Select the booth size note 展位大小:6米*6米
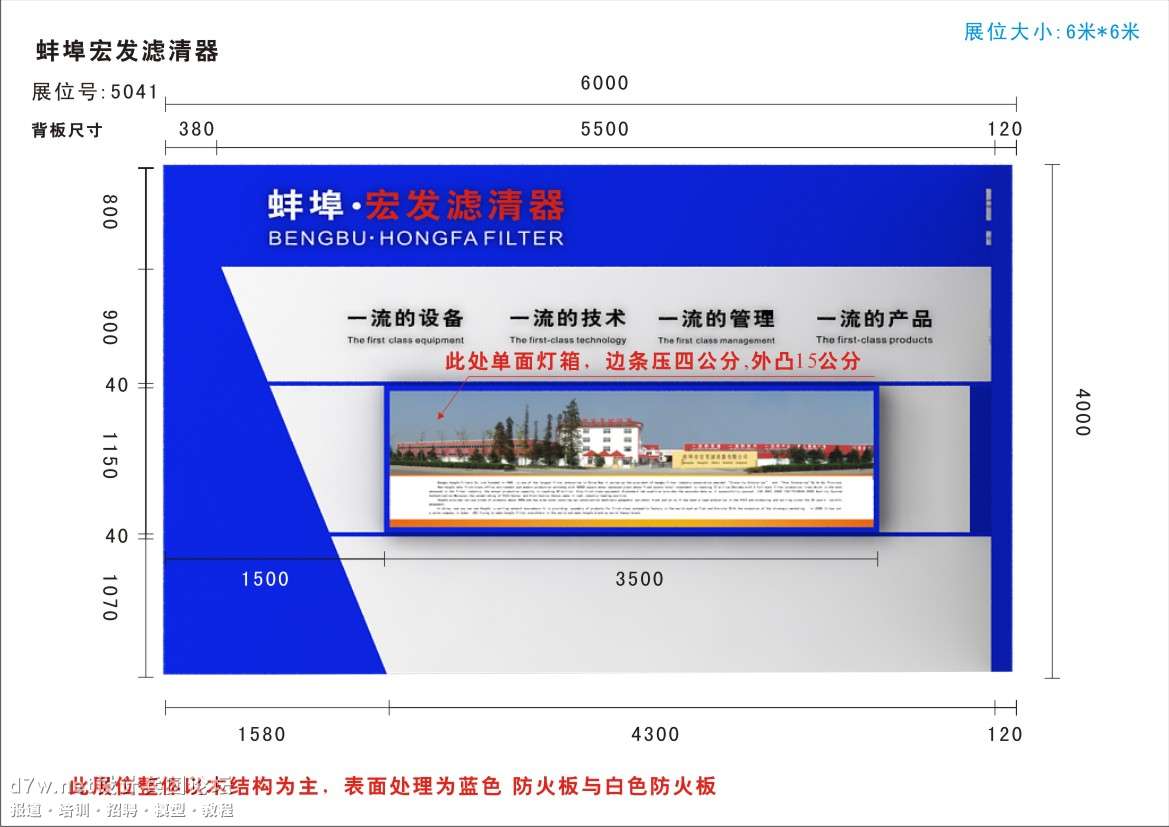The image size is (1169, 827). 1052,31
